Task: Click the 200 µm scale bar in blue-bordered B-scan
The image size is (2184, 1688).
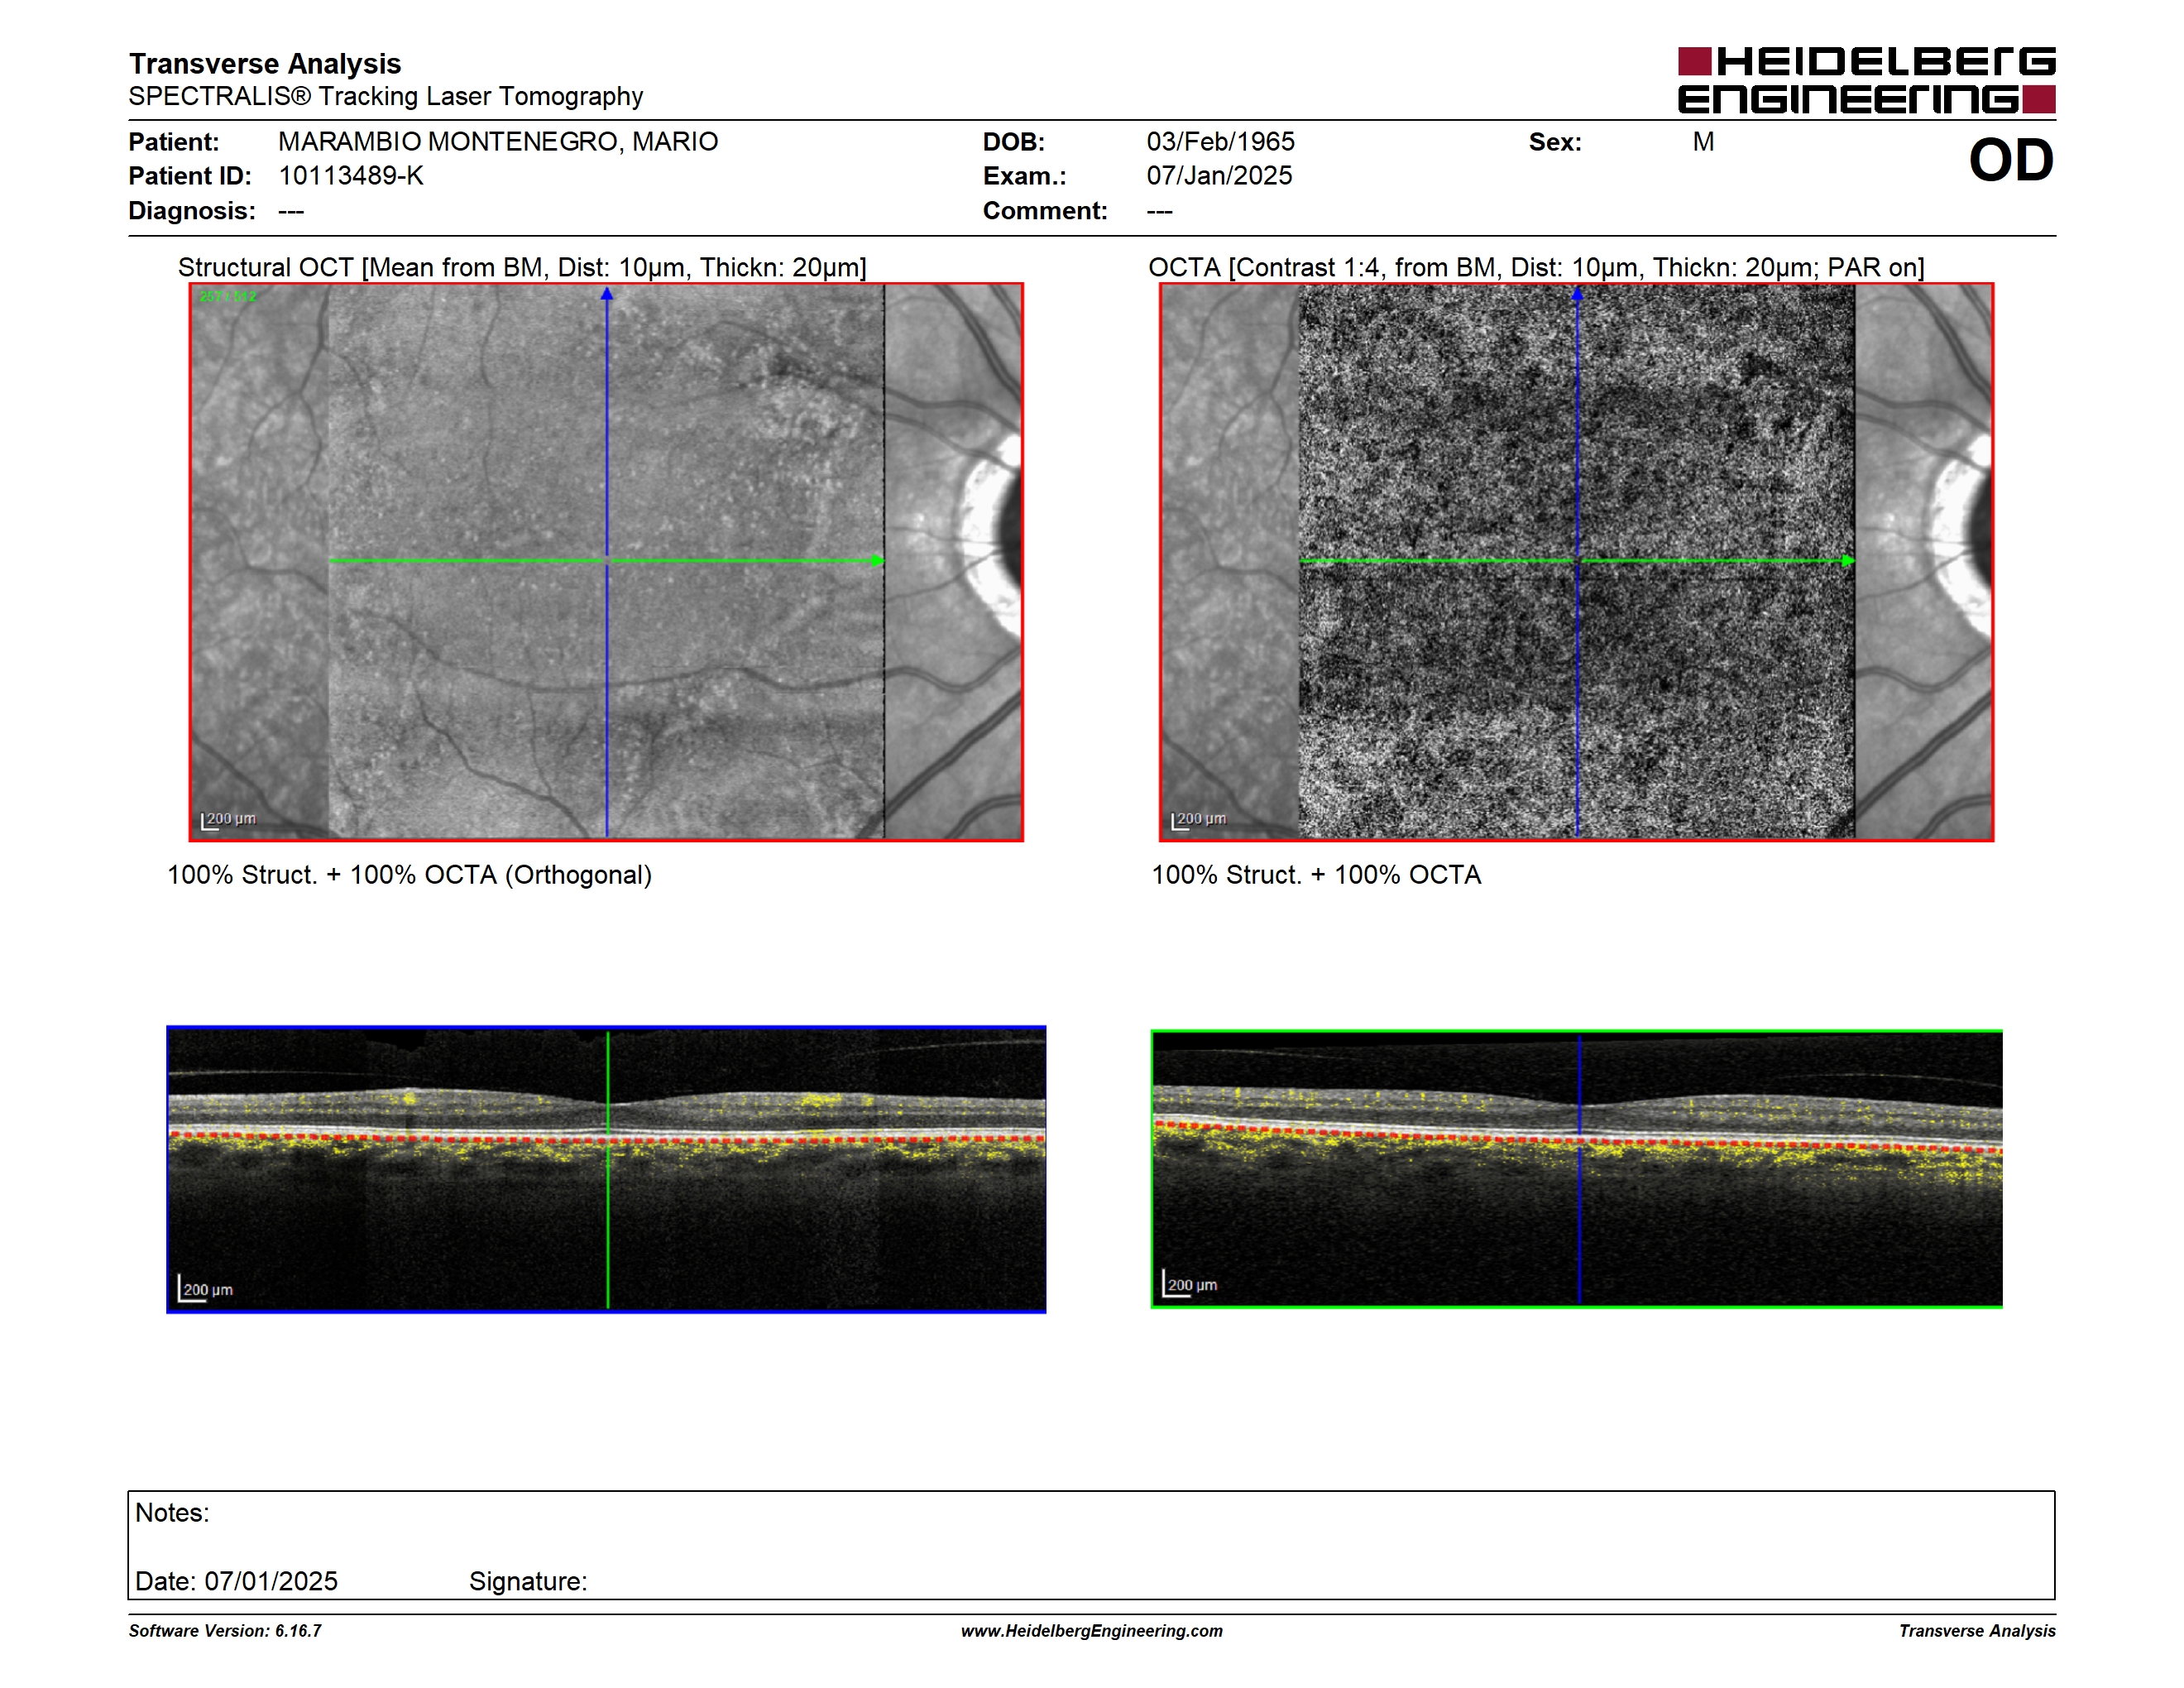Action: tap(206, 1289)
